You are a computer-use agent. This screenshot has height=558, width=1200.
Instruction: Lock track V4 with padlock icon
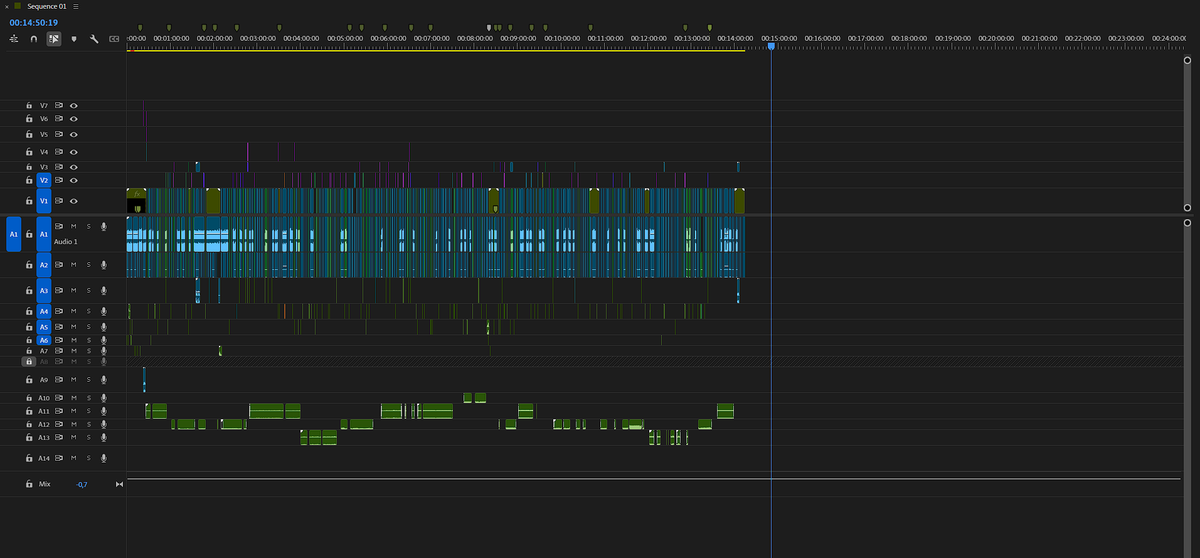[x=29, y=152]
